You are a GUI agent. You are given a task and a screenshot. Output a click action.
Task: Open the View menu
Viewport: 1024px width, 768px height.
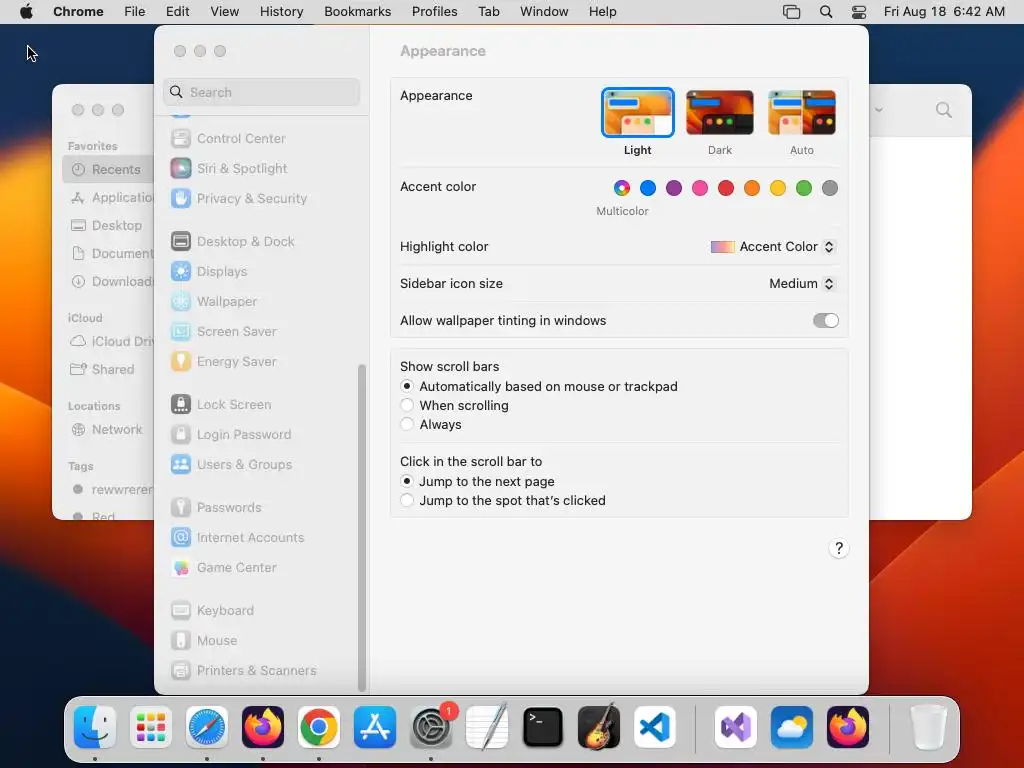point(224,12)
